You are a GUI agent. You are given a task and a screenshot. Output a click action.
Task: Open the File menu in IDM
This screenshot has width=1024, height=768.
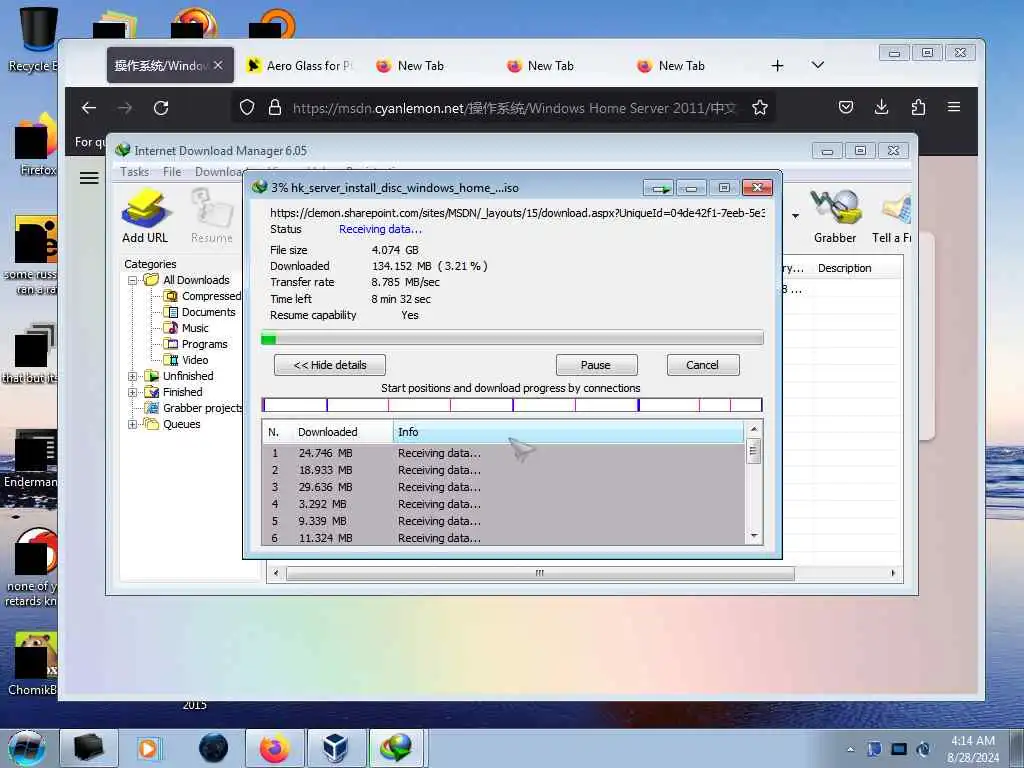[x=172, y=172]
